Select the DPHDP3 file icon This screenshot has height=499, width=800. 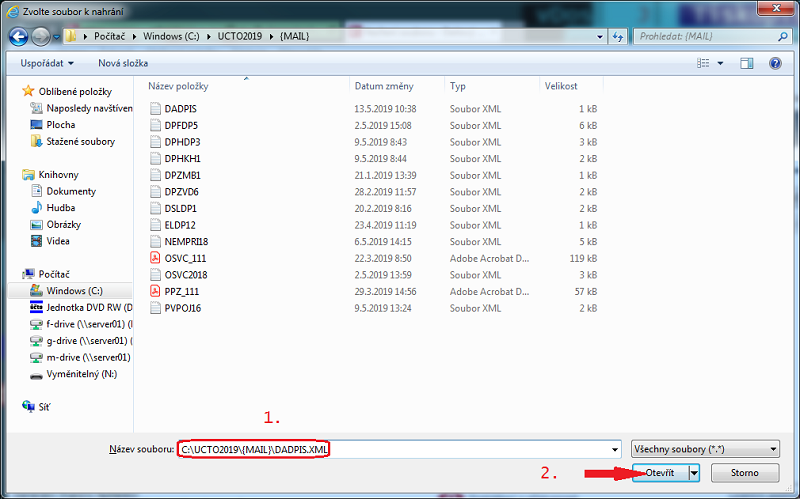(155, 142)
